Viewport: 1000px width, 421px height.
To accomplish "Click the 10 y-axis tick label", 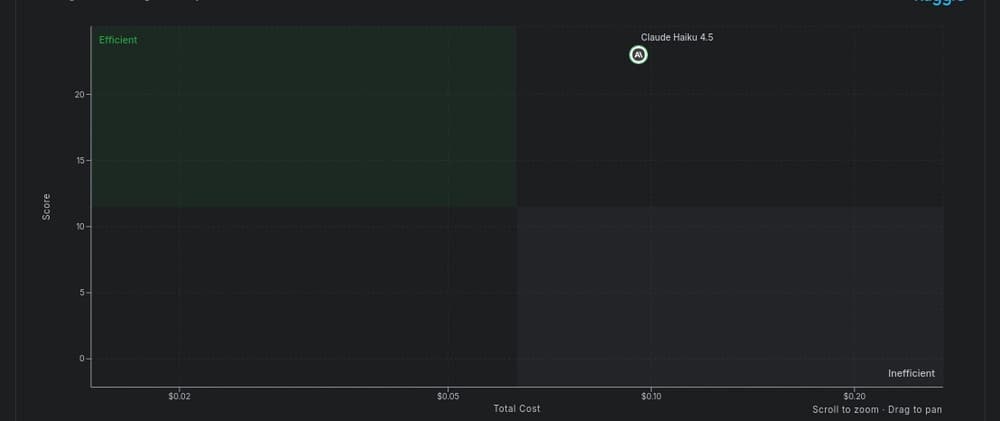I will point(80,226).
